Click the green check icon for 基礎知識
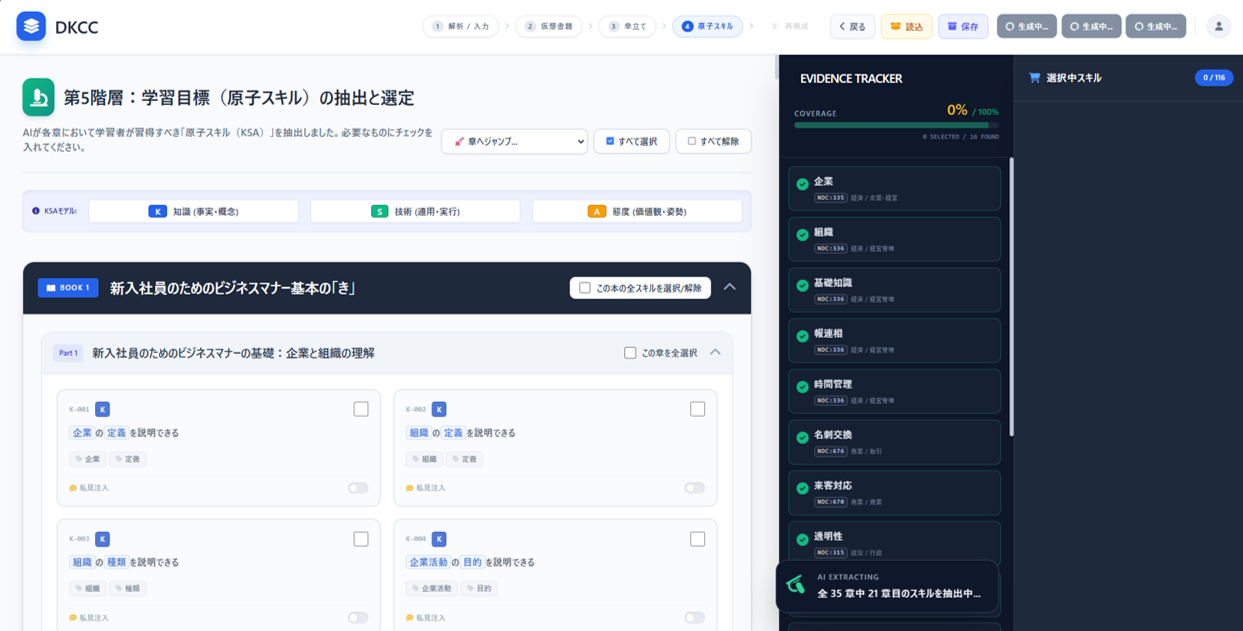Screen dimensions: 1243x631 [x=802, y=285]
